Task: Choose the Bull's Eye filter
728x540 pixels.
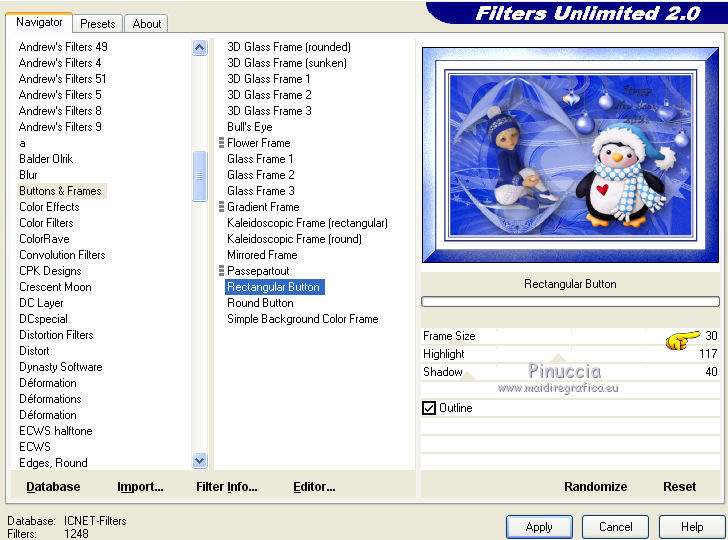Action: point(250,127)
